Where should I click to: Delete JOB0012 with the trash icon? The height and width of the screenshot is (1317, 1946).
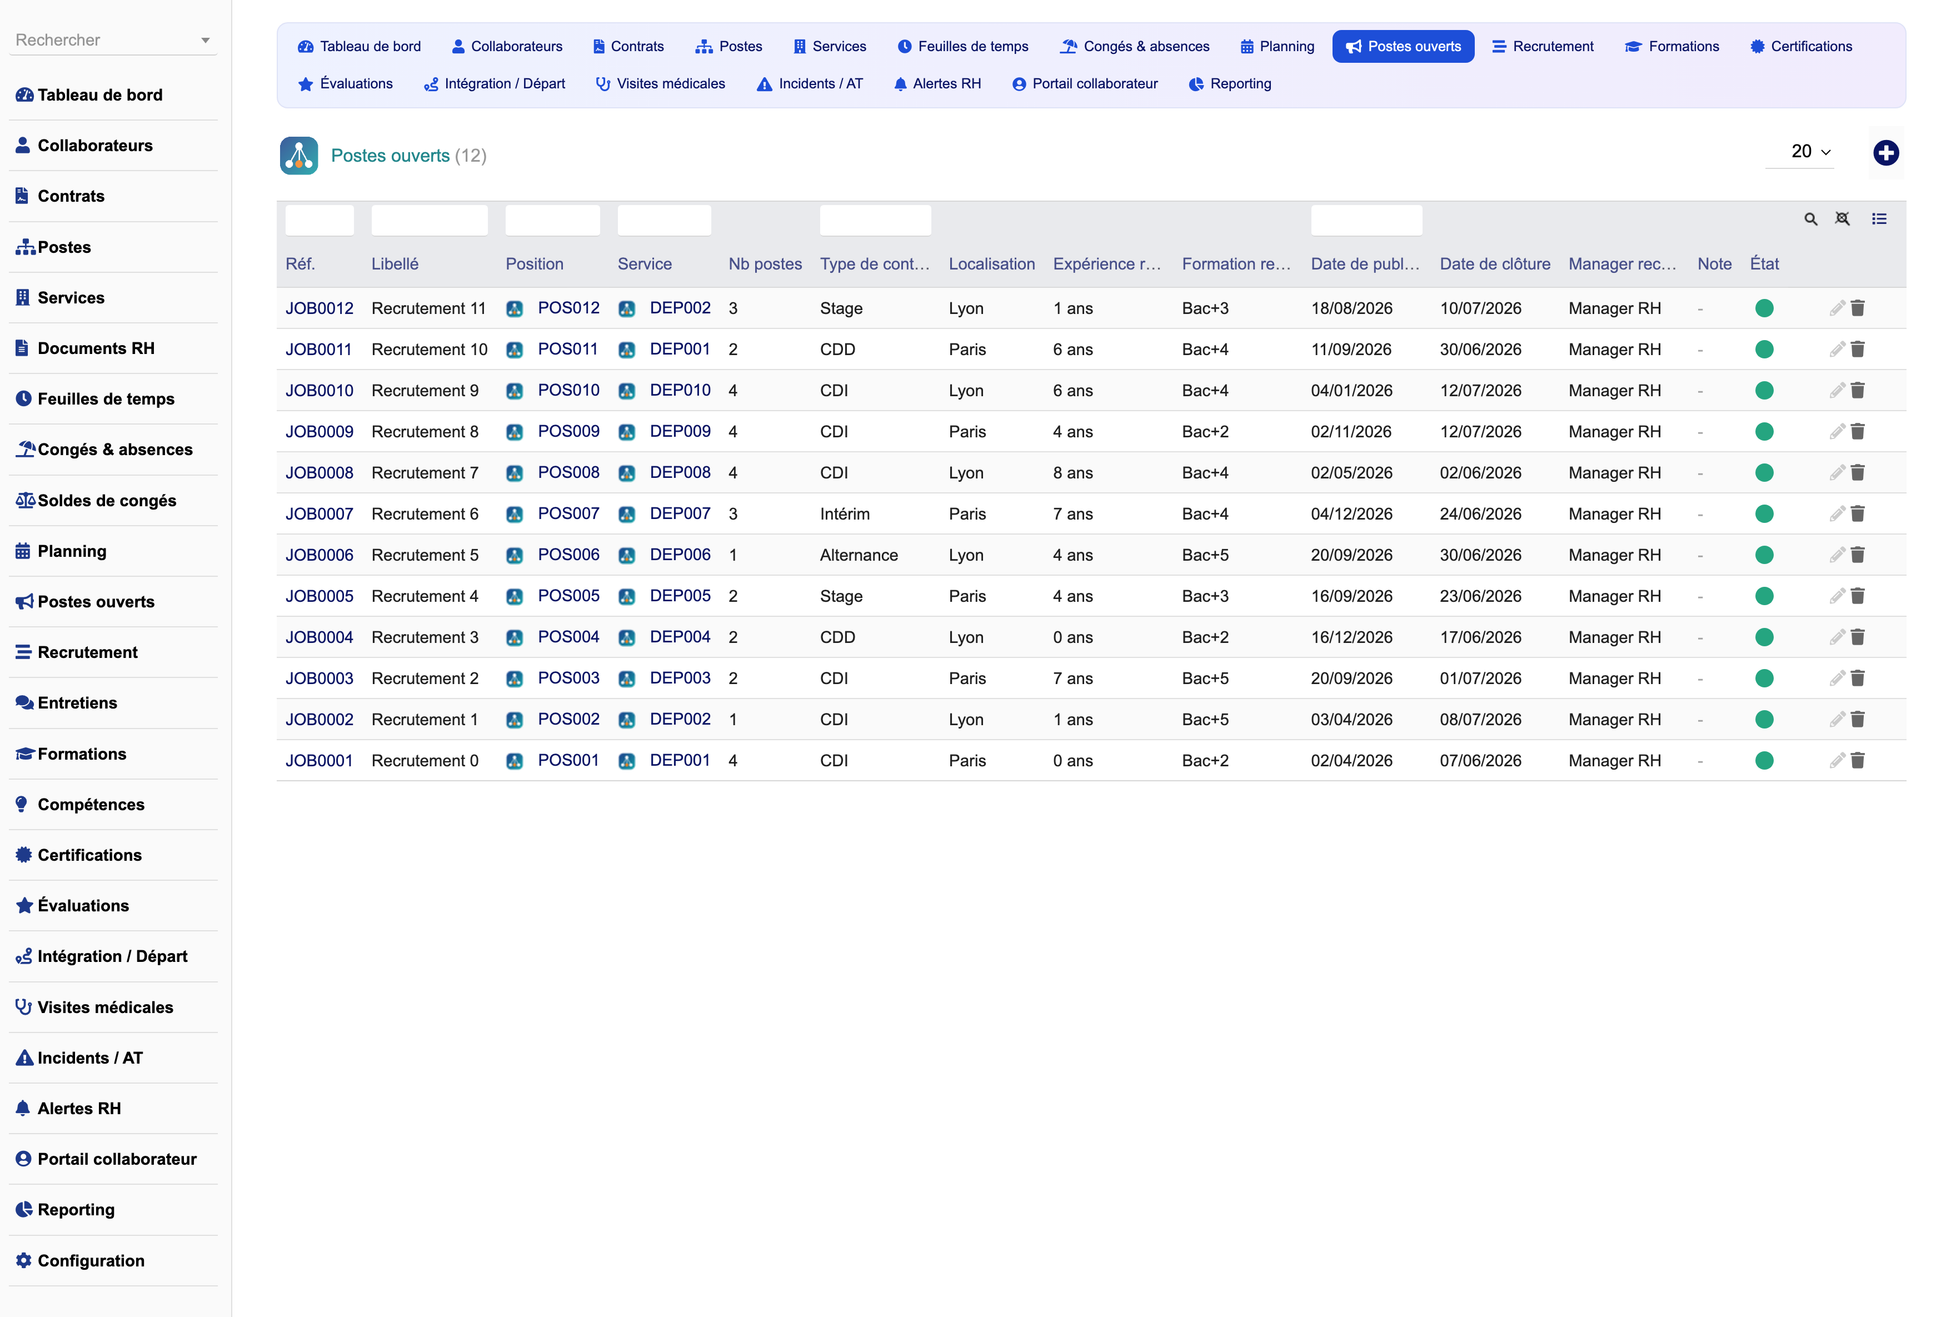click(x=1857, y=308)
